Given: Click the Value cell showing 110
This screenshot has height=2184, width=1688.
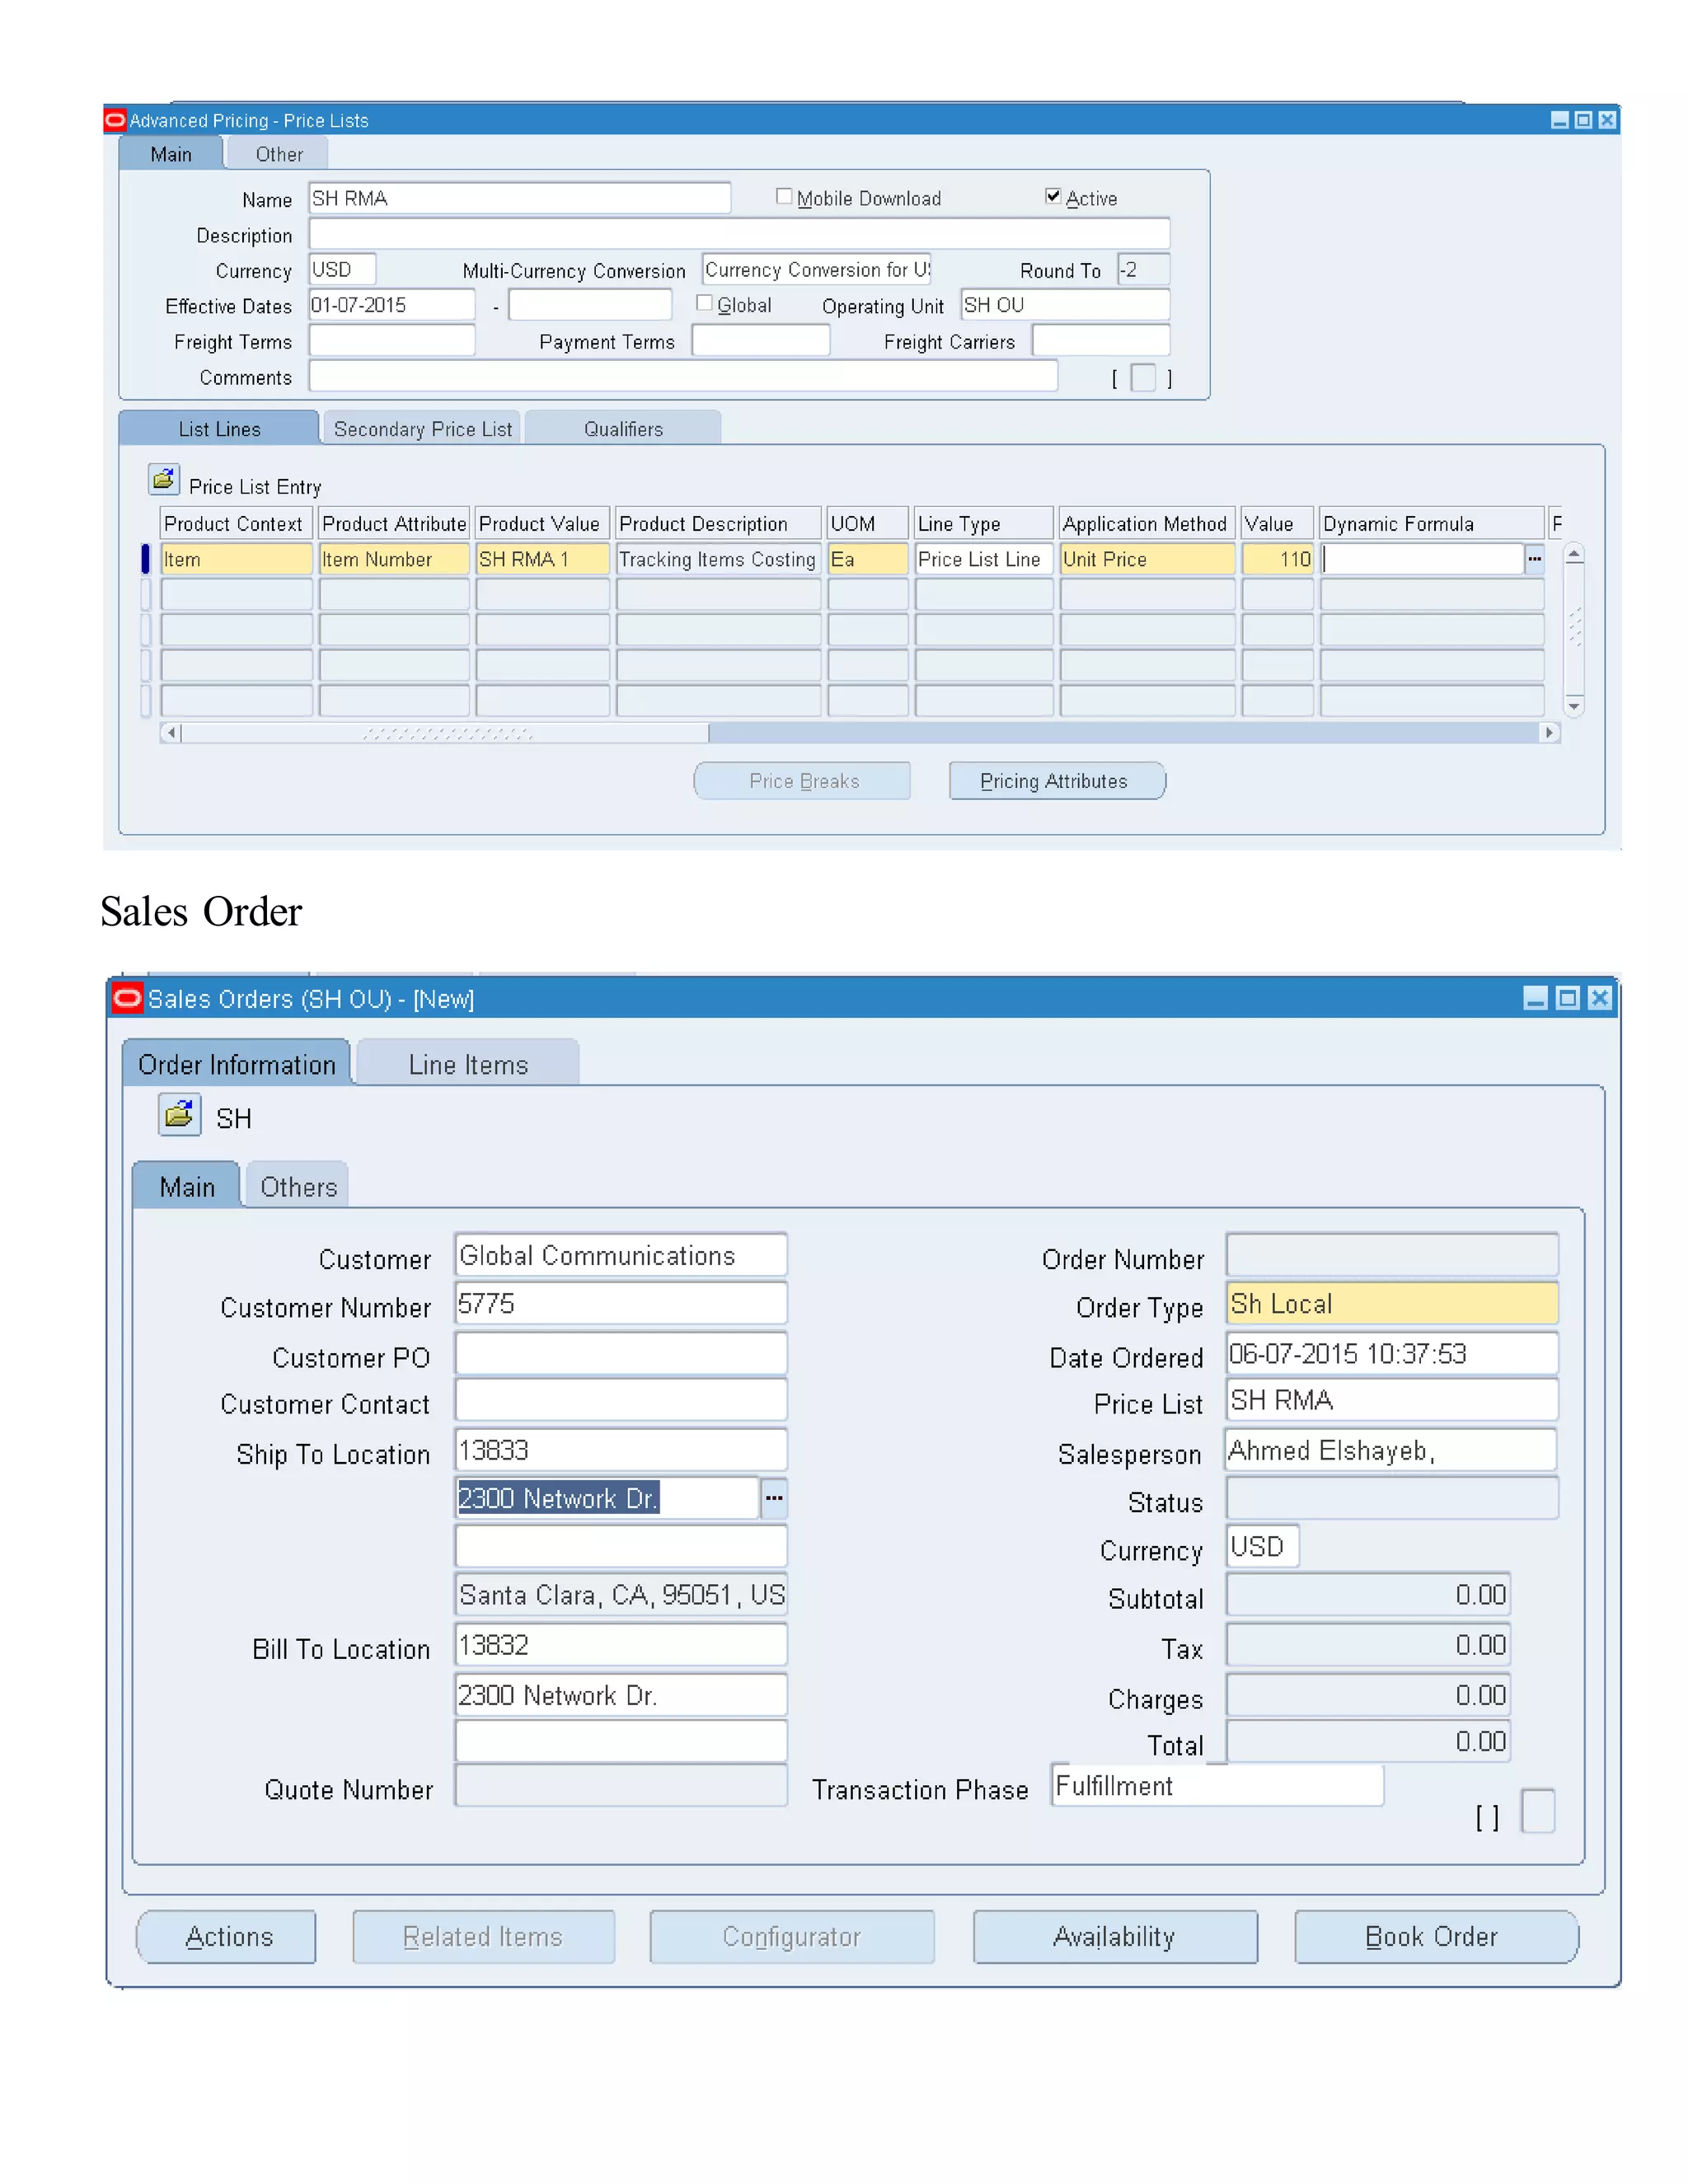Looking at the screenshot, I should pyautogui.click(x=1278, y=559).
